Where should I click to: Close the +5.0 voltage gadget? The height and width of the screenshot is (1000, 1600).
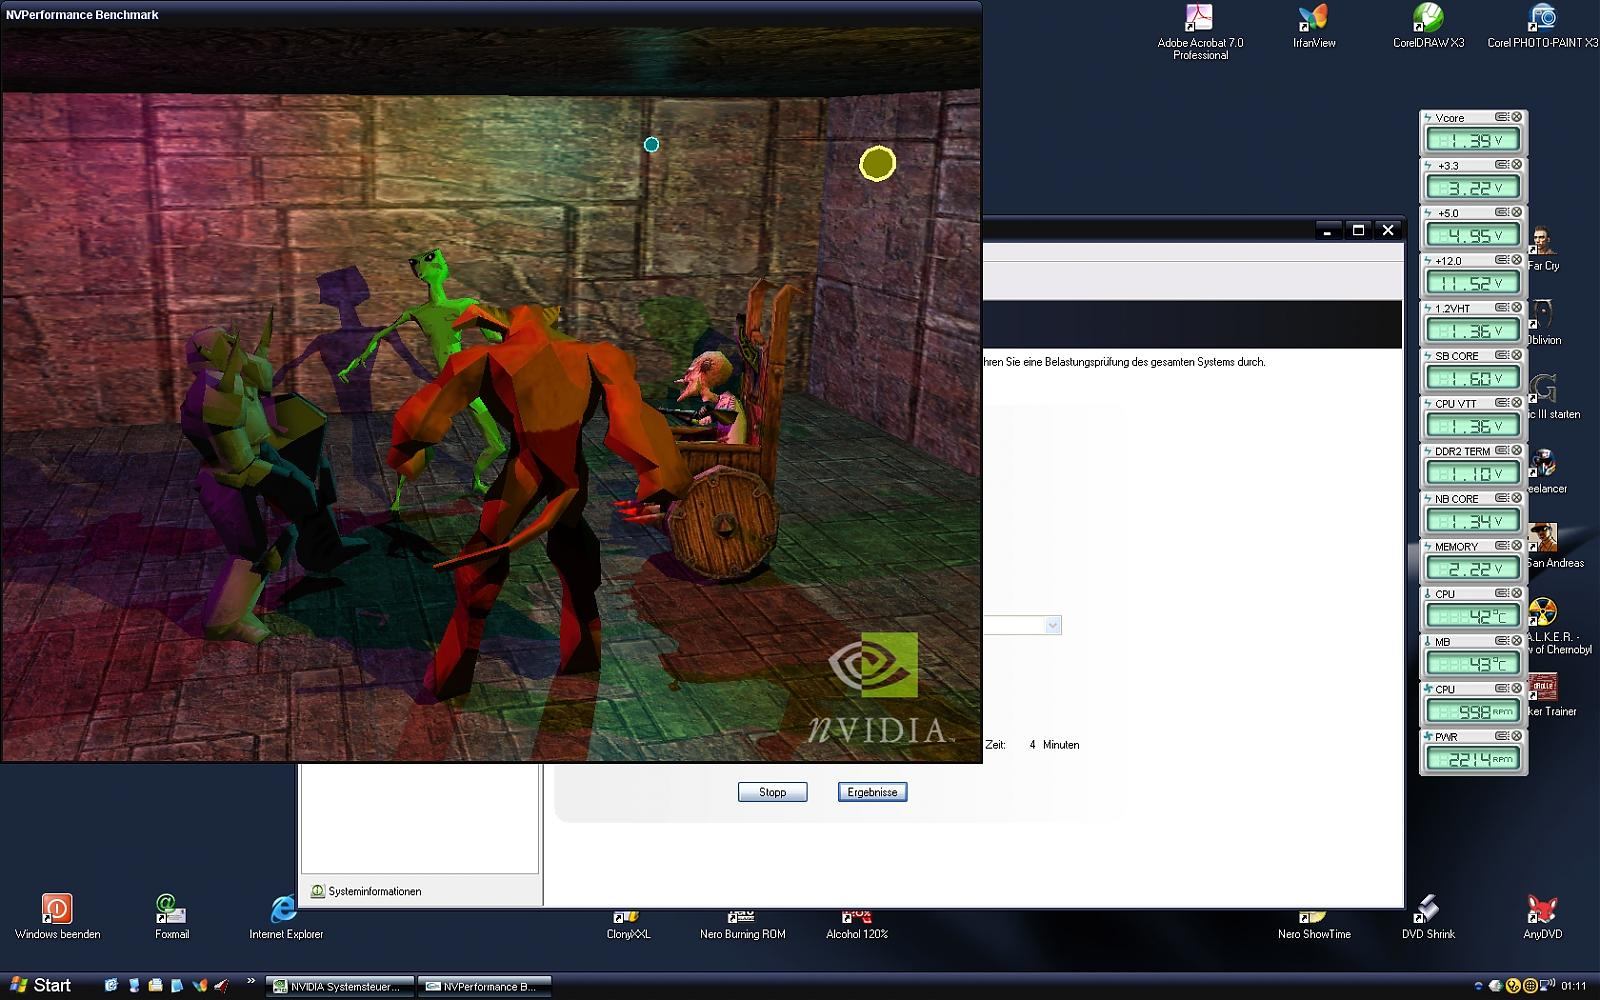tap(1516, 212)
